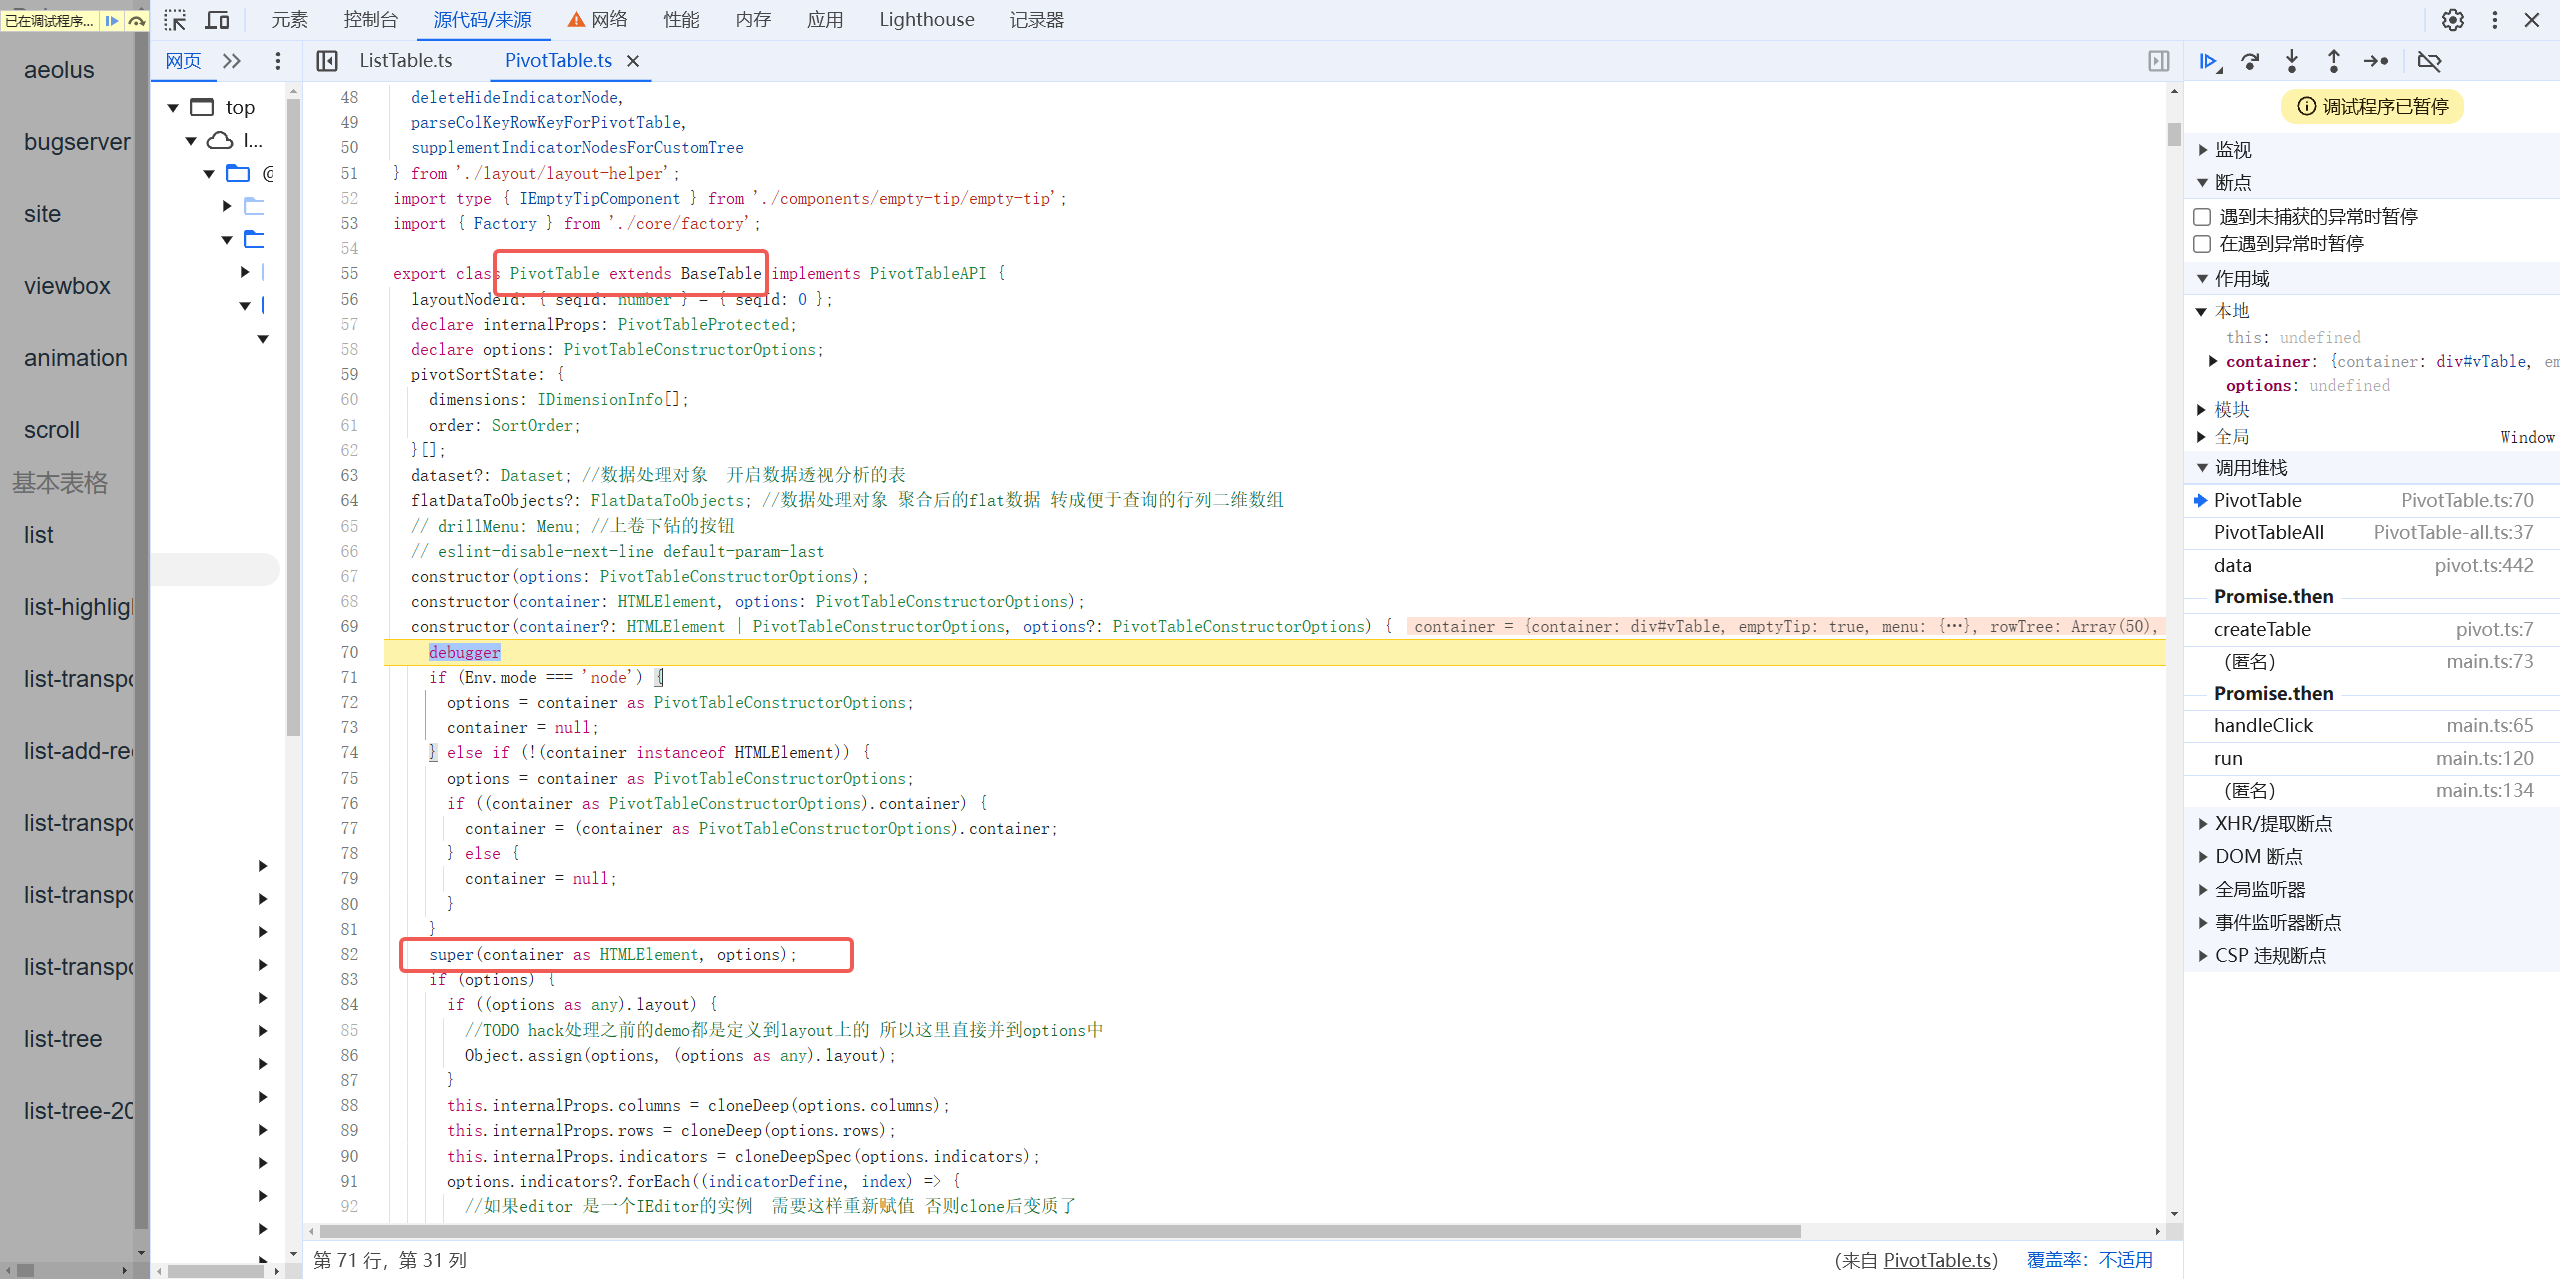Image resolution: width=2560 pixels, height=1279 pixels.
Task: Click the step over next function icon
Action: [2250, 61]
